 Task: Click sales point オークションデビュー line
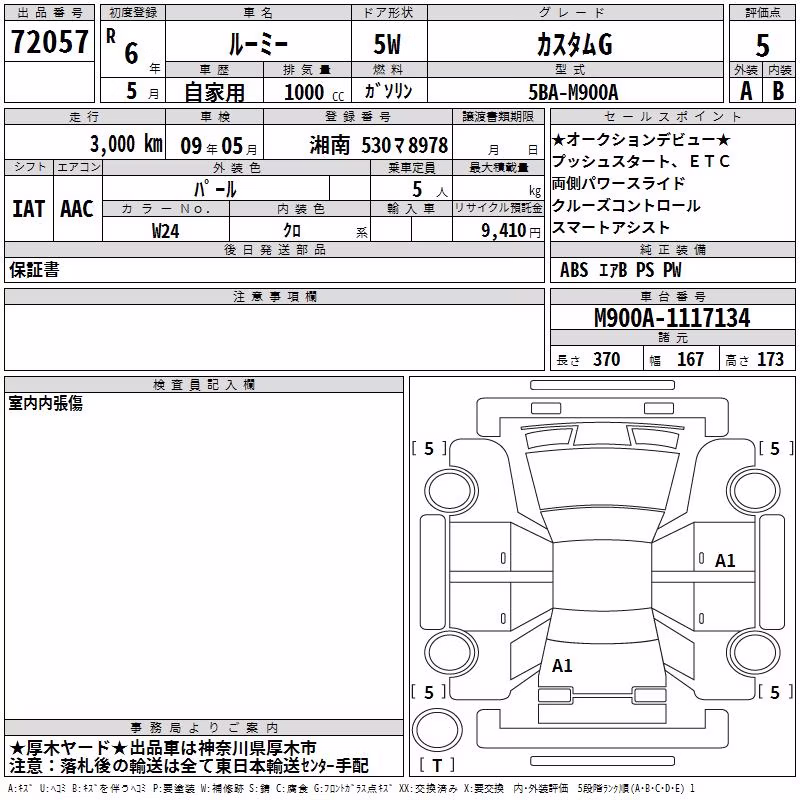641,139
